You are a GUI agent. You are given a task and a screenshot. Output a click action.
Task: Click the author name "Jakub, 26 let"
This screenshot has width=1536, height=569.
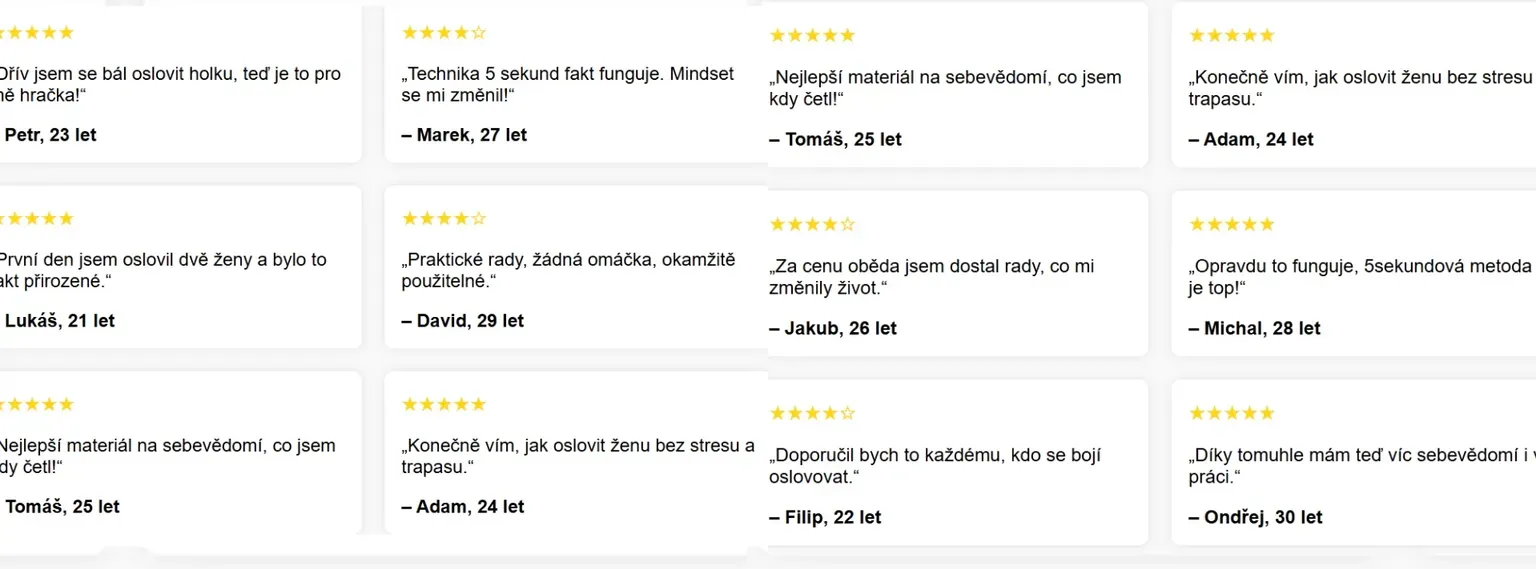coord(832,328)
